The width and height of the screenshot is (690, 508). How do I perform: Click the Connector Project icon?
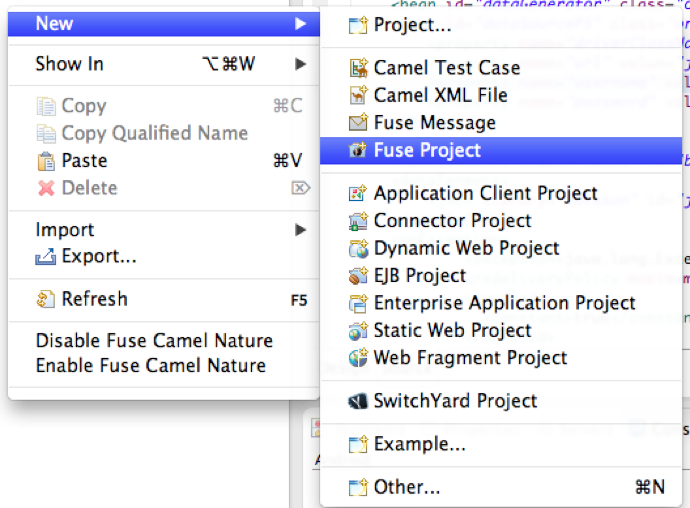[x=358, y=221]
